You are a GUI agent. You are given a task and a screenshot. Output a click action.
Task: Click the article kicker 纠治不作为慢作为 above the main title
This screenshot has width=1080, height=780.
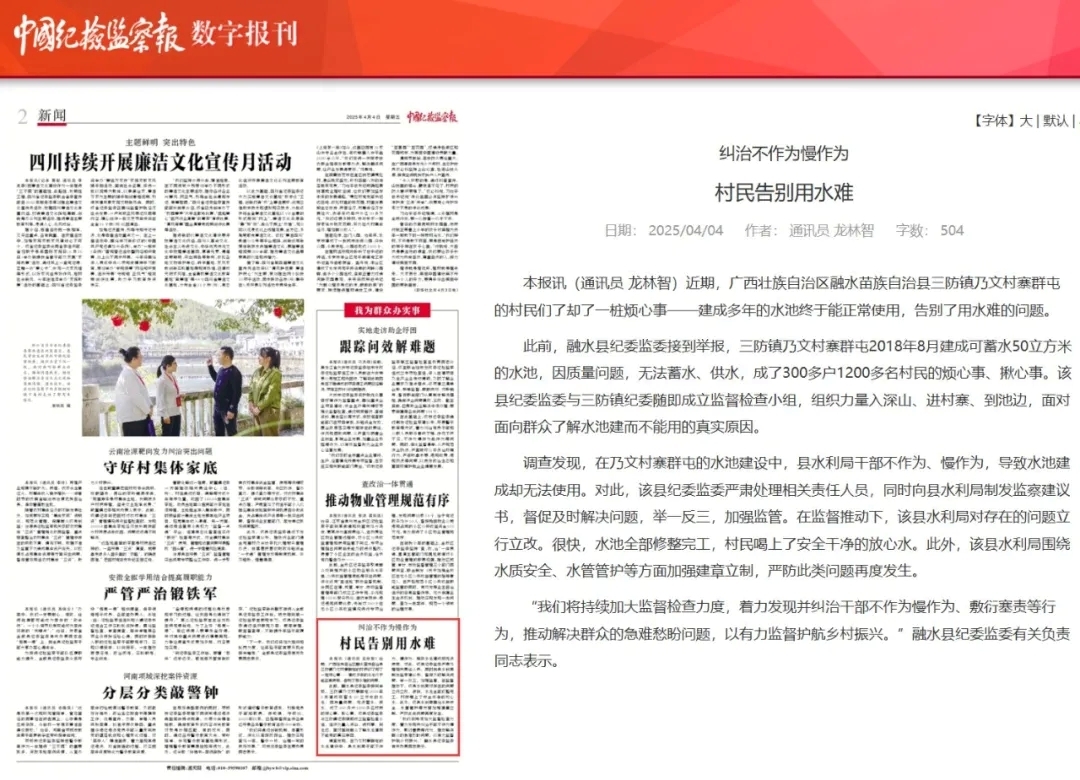point(784,153)
